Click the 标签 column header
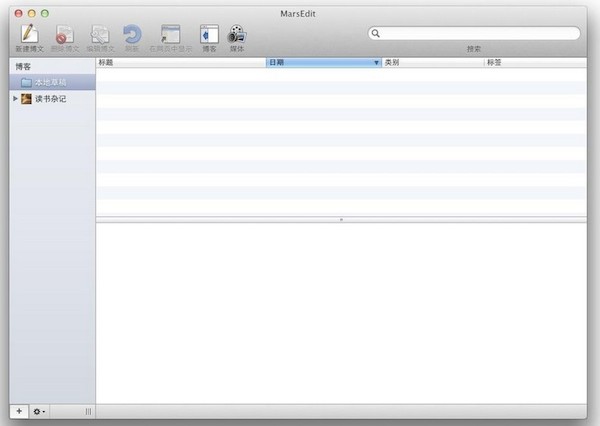This screenshot has width=600, height=426. [x=535, y=62]
